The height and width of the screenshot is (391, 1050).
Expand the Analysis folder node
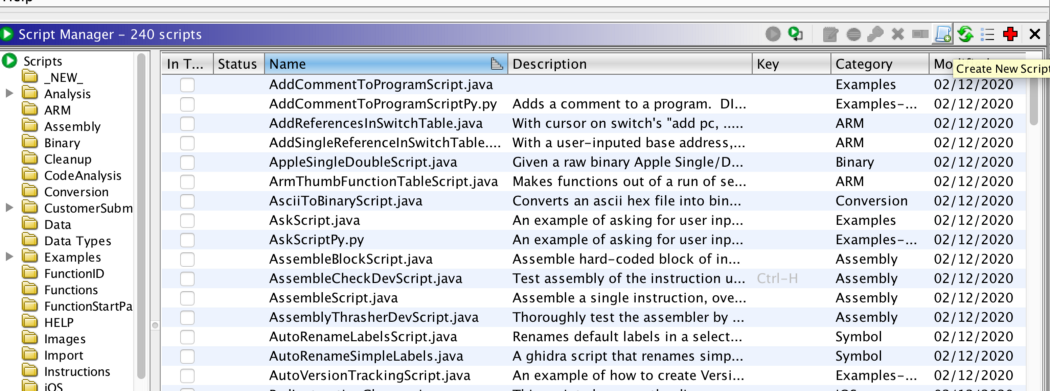point(9,94)
